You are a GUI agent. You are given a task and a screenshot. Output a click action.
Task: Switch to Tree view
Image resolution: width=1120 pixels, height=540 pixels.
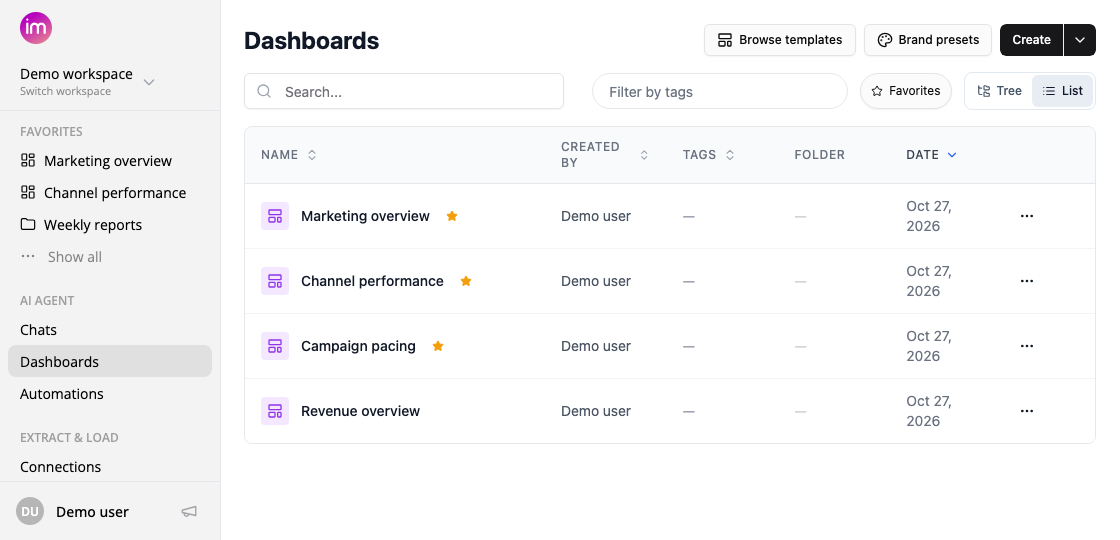[x=999, y=91]
